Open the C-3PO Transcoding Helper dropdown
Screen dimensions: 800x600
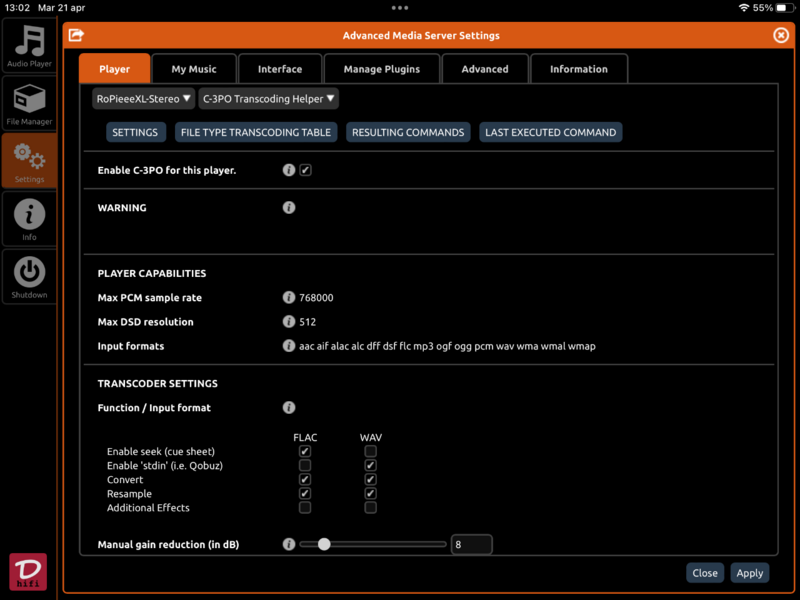point(268,98)
